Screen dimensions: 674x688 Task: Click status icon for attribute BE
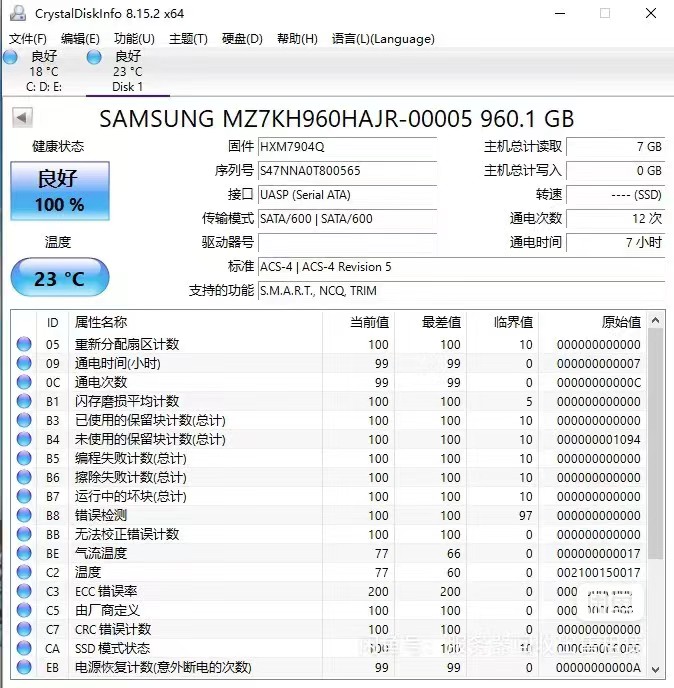pos(24,553)
